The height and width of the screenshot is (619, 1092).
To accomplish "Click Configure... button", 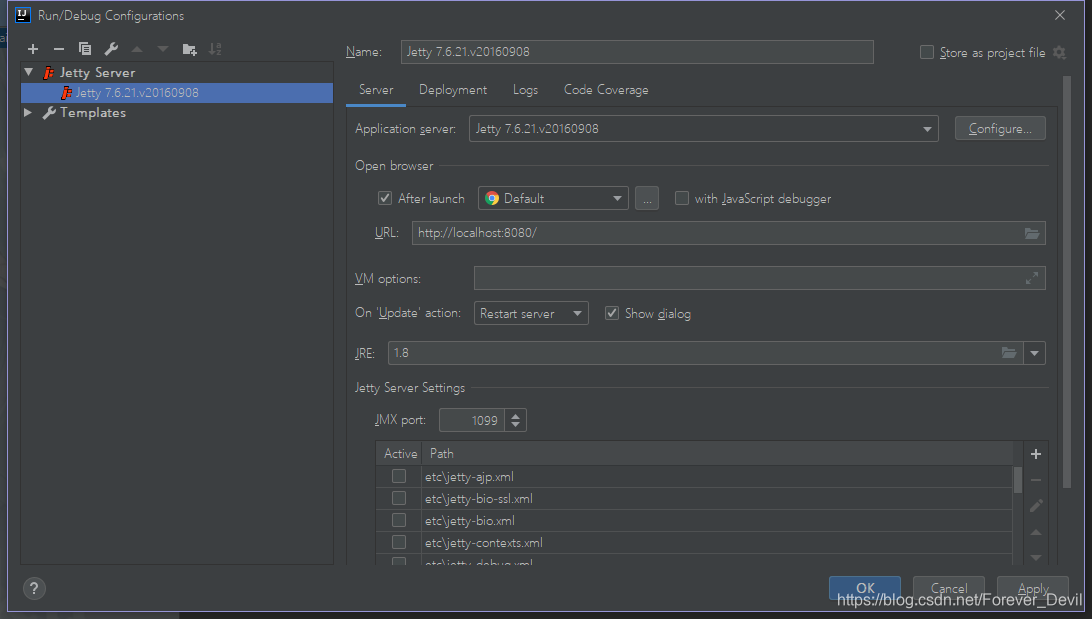I will (1000, 129).
